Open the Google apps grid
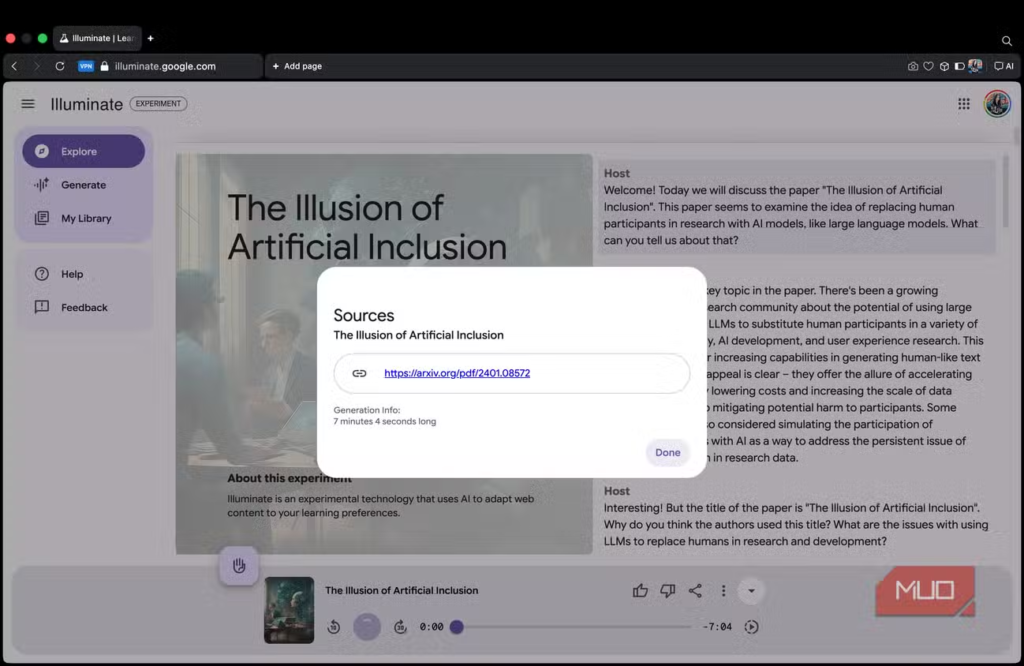This screenshot has width=1024, height=666. pyautogui.click(x=964, y=104)
